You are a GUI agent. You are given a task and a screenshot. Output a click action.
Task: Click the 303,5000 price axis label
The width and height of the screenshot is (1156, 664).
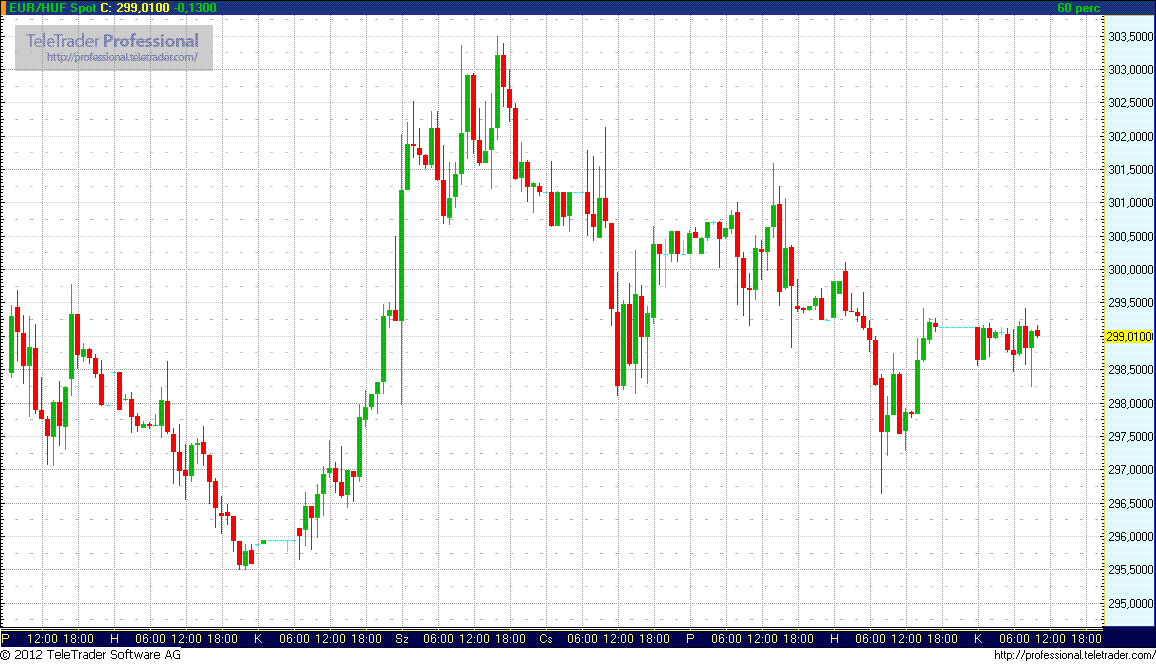click(1131, 36)
